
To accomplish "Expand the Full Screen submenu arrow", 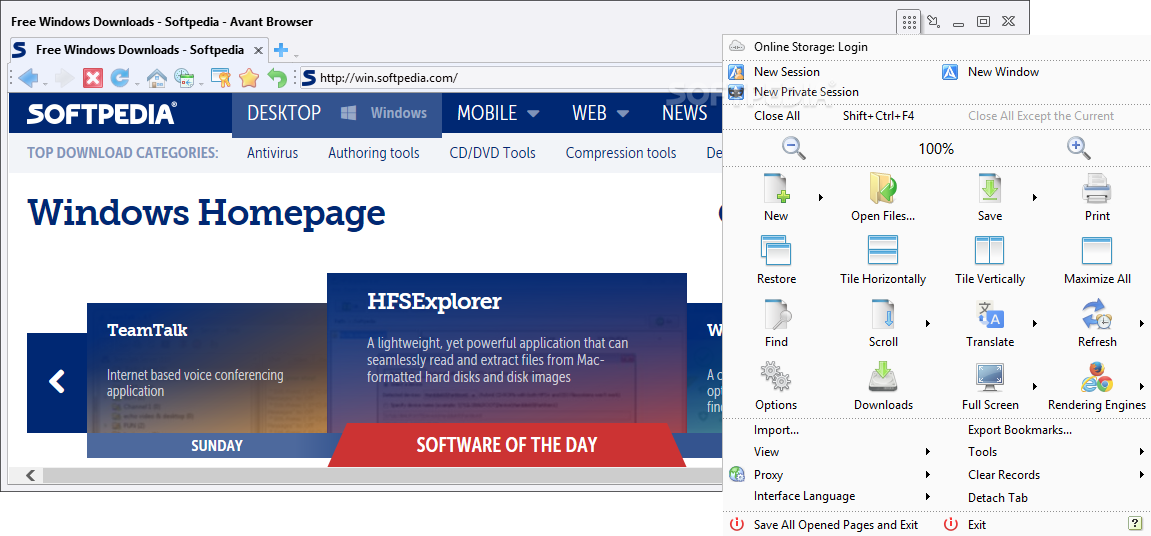I will (1035, 386).
